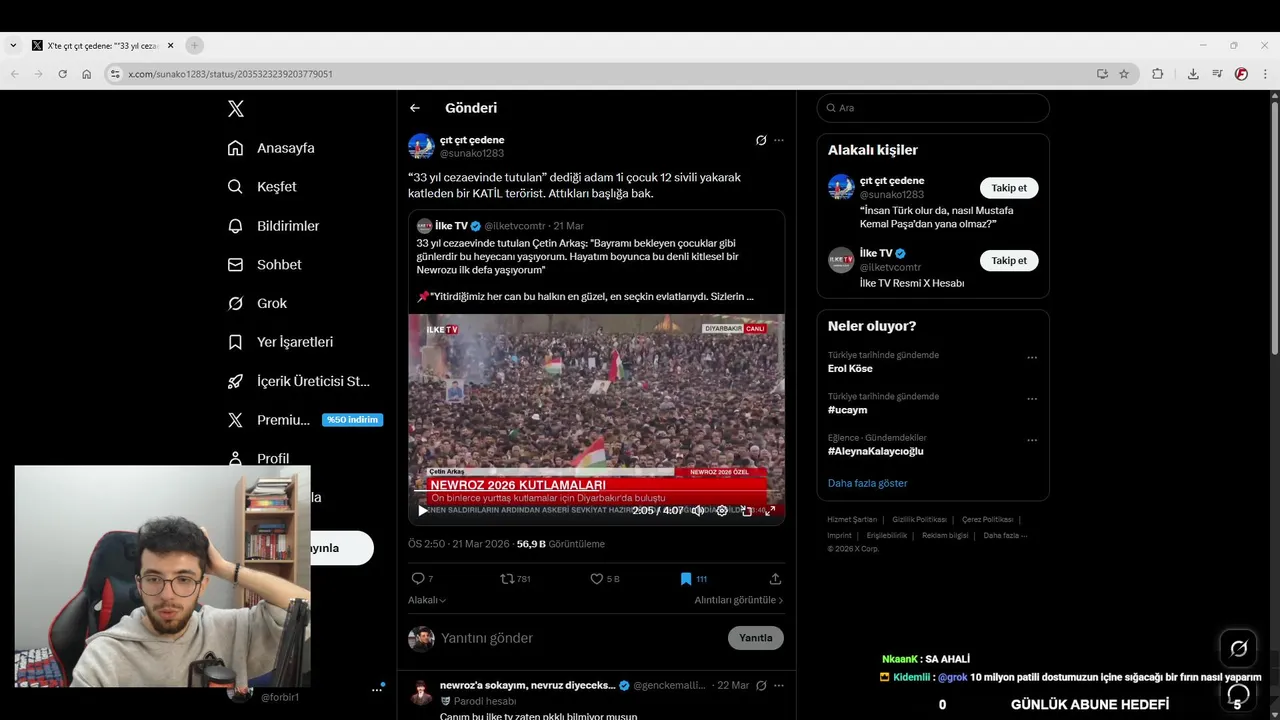Open browser tab search dropdown
Image resolution: width=1280 pixels, height=720 pixels.
point(13,45)
